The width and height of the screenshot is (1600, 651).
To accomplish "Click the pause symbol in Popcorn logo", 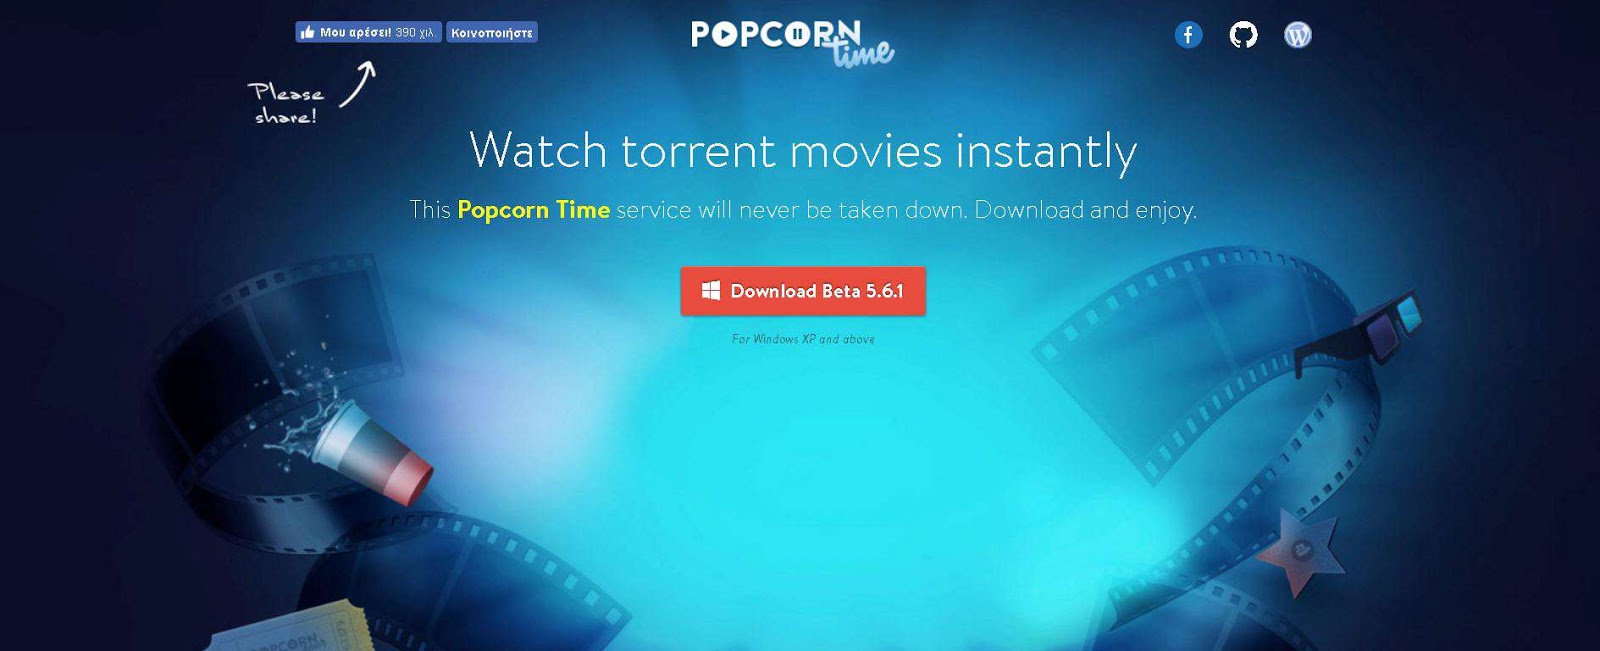I will pos(798,35).
